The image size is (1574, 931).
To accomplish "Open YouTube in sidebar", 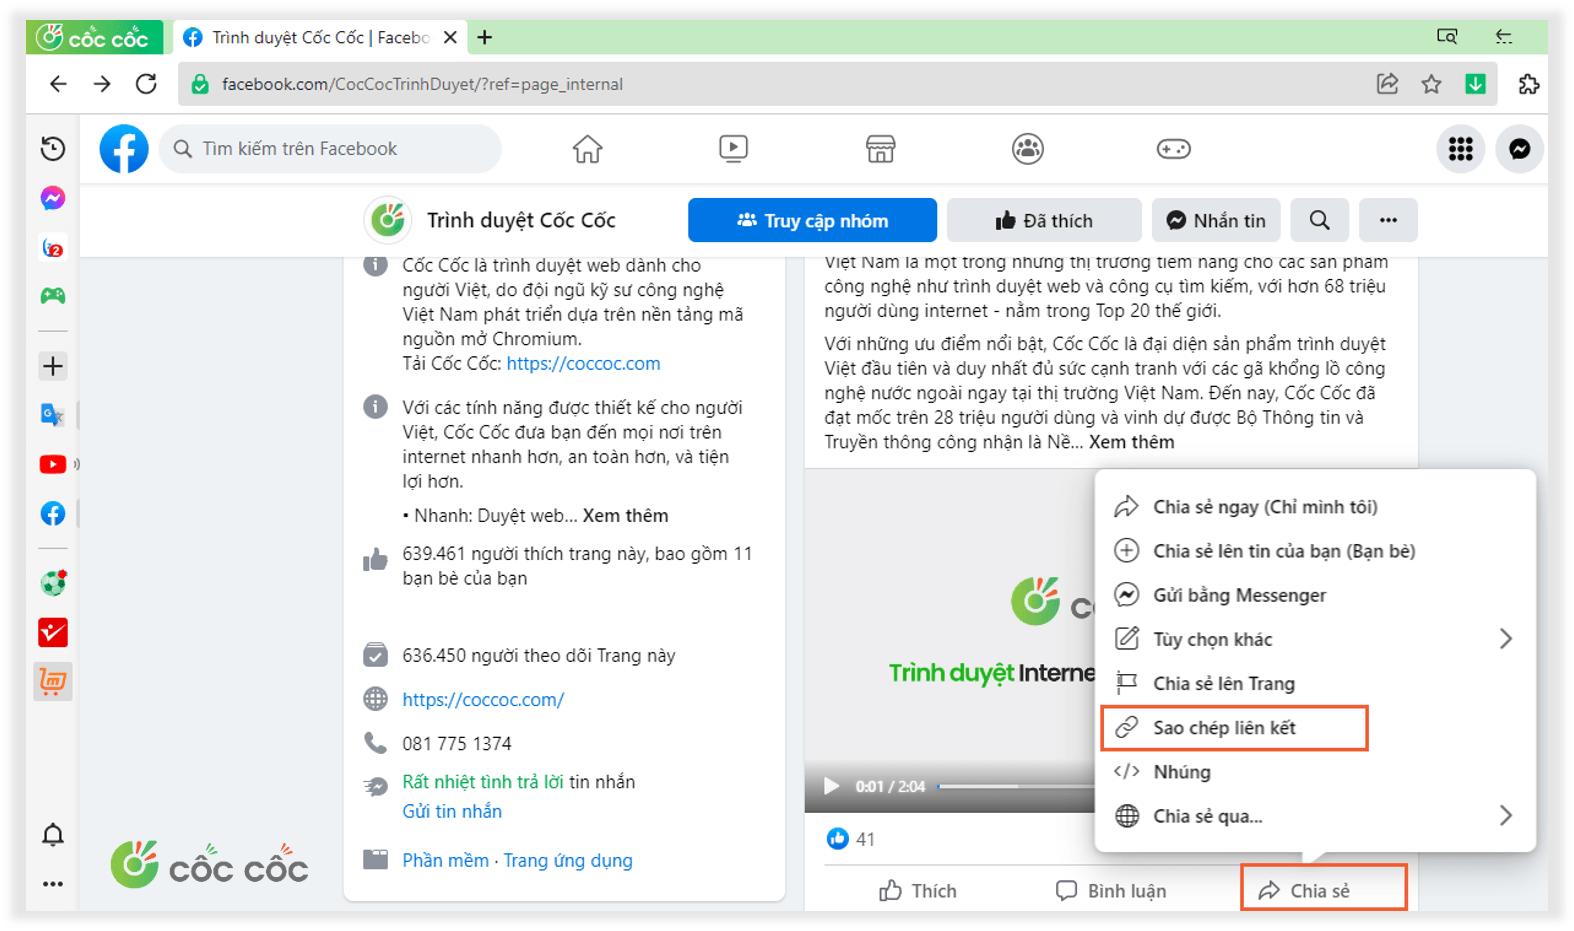I will tap(53, 464).
